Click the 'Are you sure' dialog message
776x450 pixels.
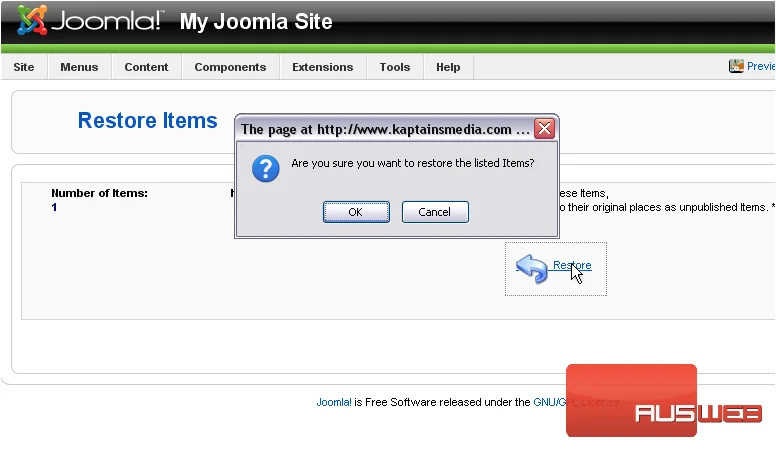(x=413, y=163)
